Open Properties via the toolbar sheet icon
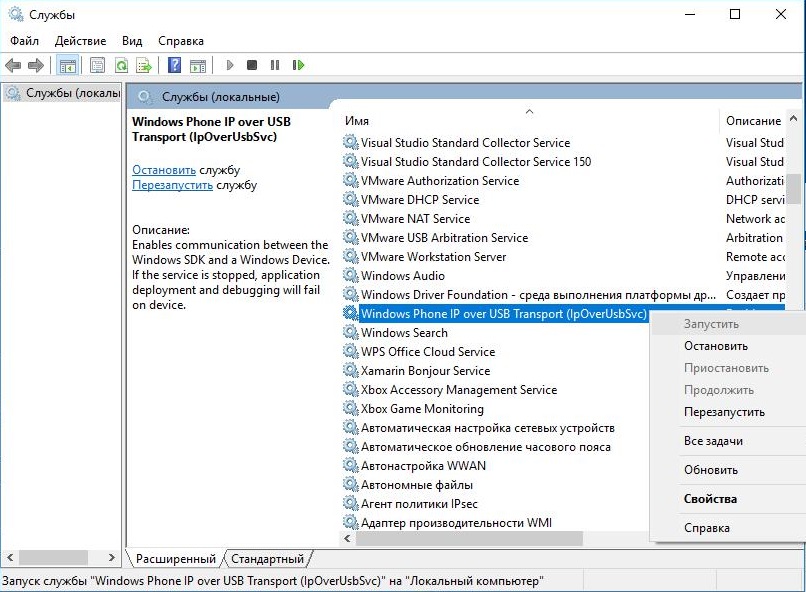Image resolution: width=806 pixels, height=592 pixels. [x=97, y=65]
